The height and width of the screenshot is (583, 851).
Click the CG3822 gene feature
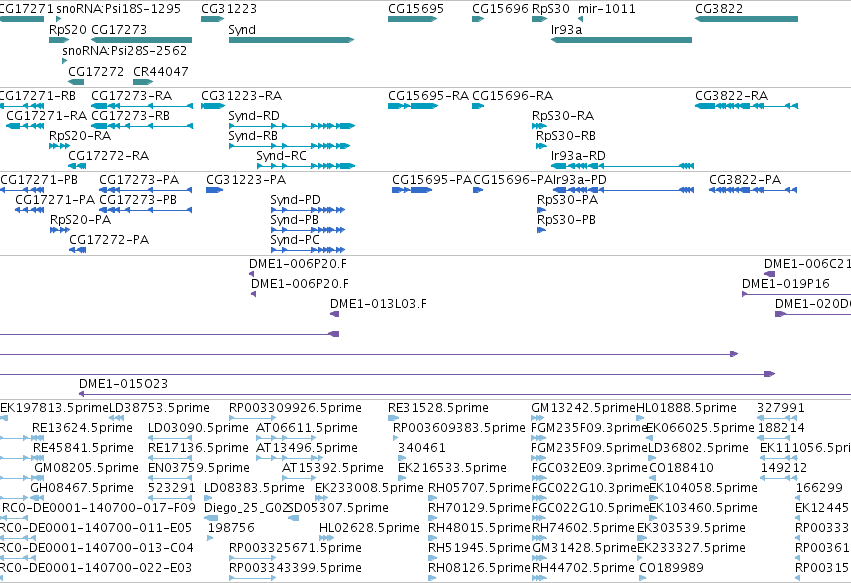coord(746,19)
